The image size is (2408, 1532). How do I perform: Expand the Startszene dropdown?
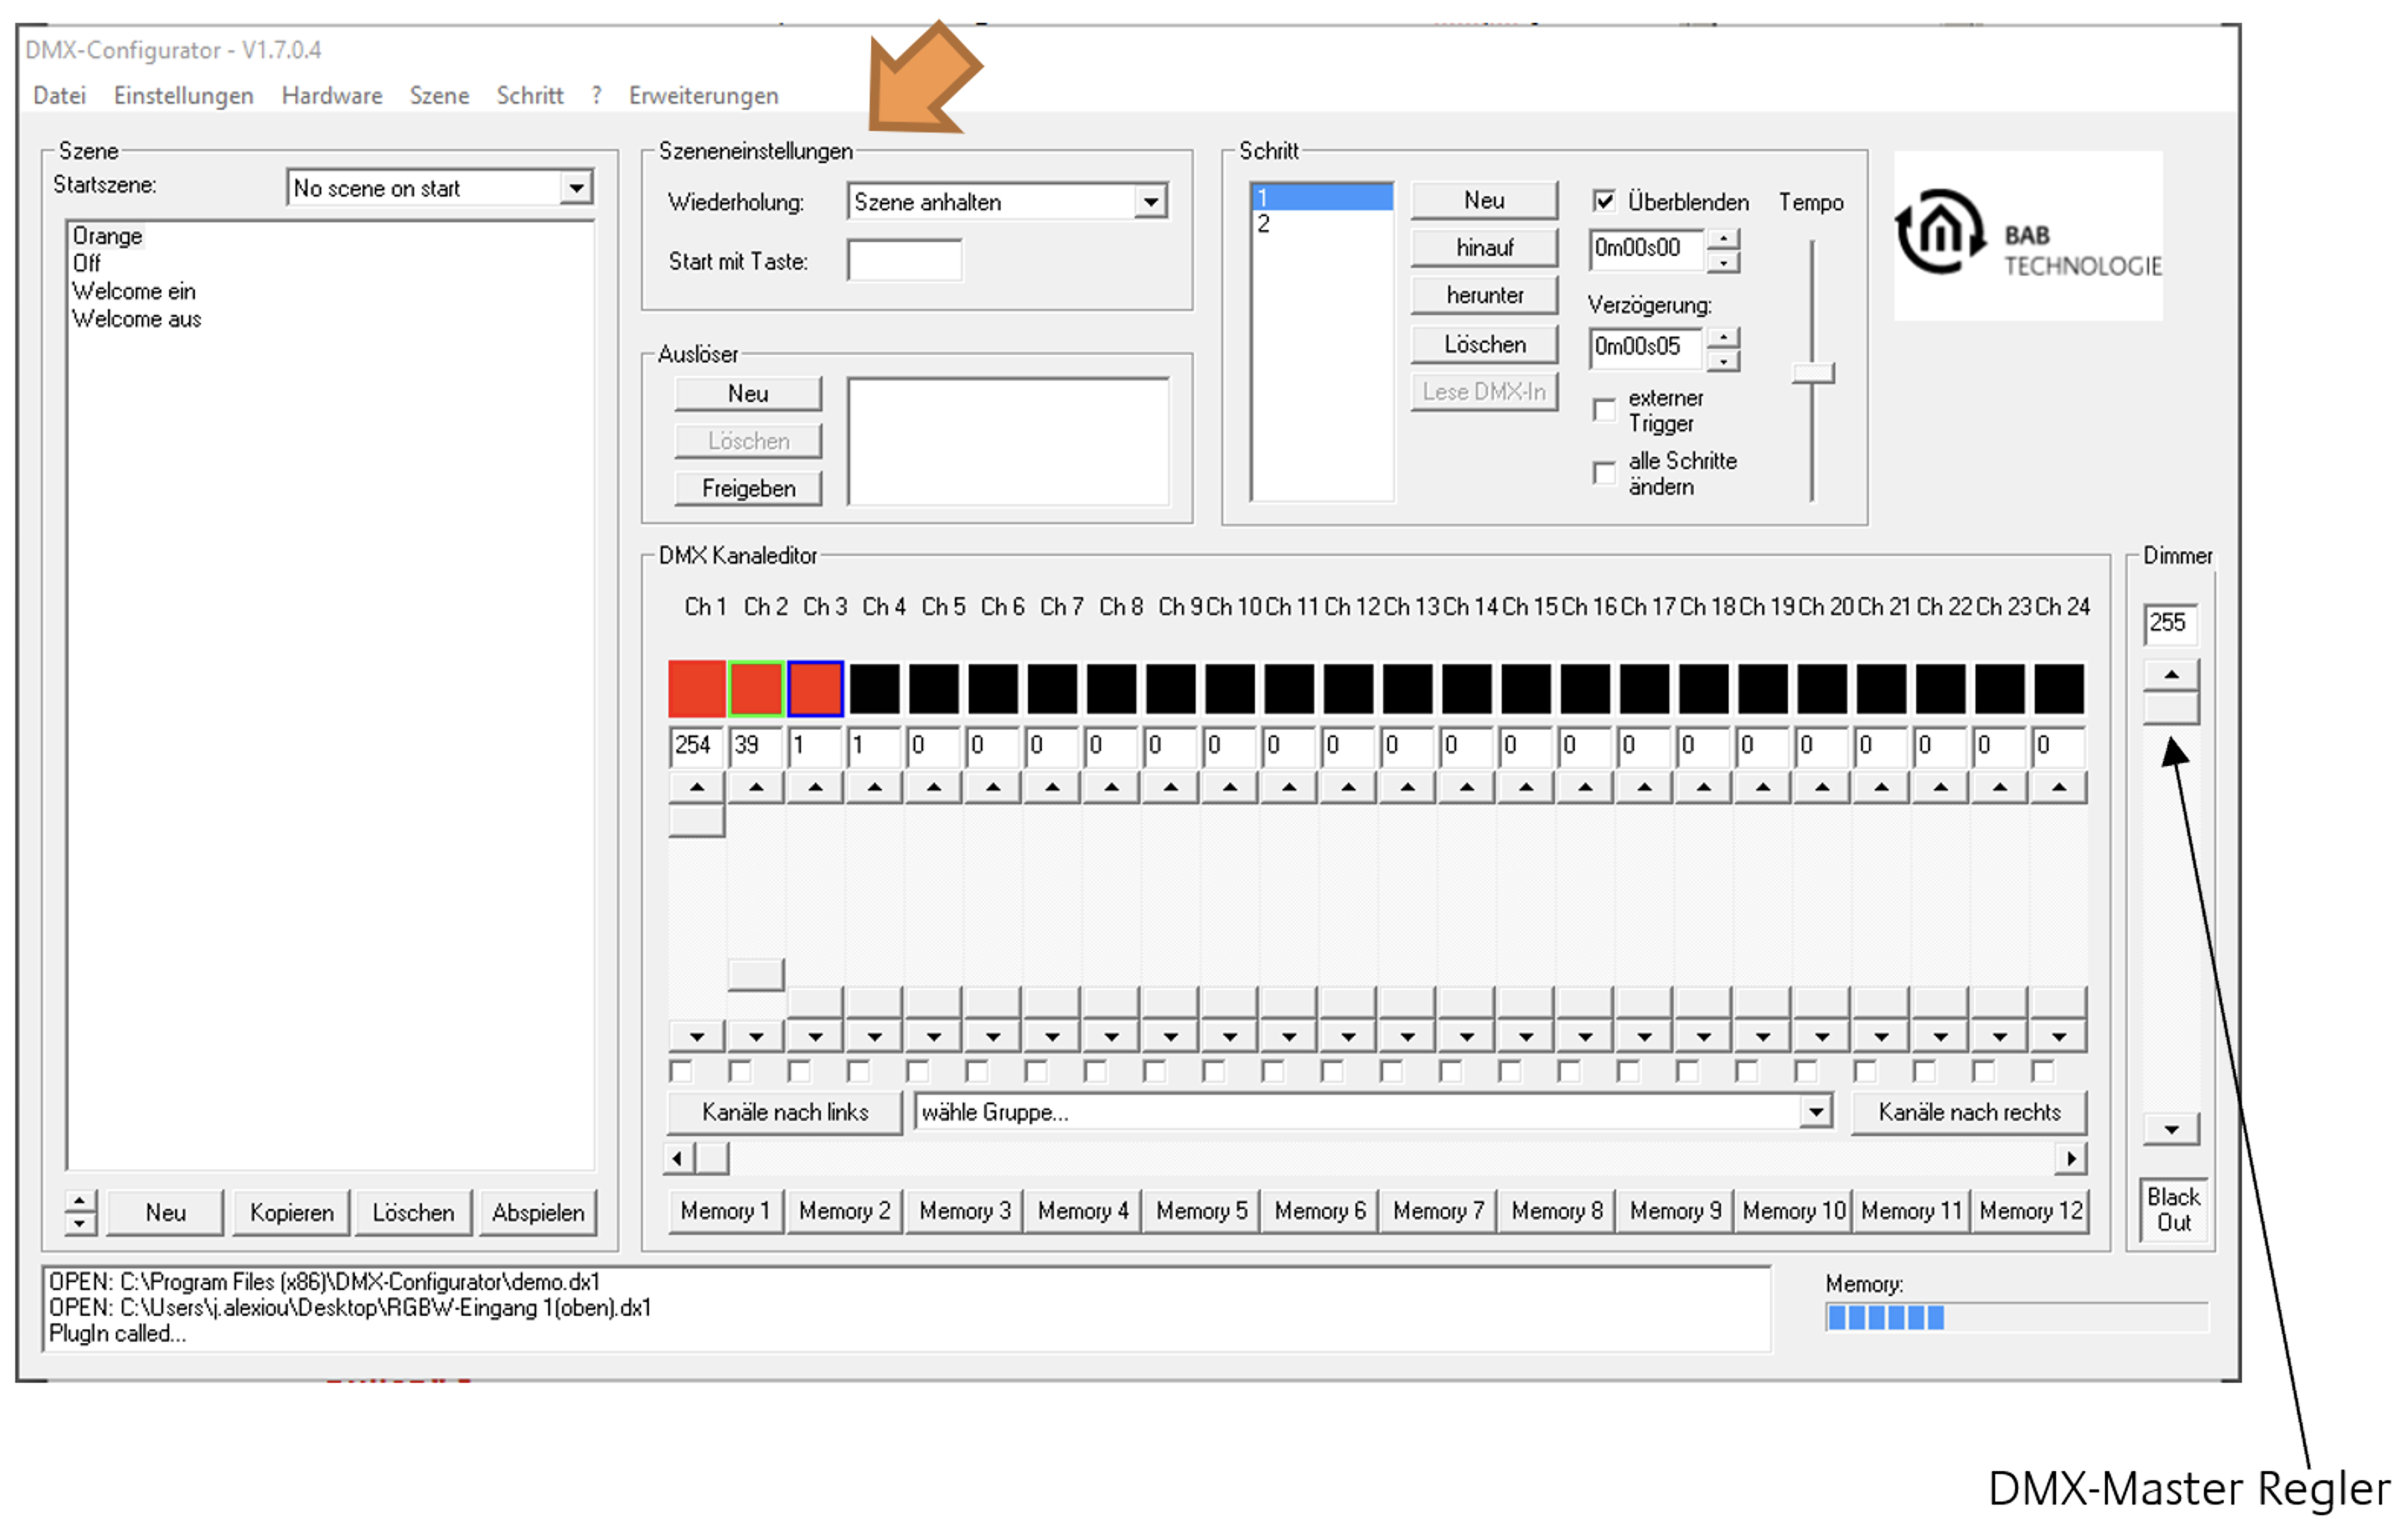(x=576, y=188)
